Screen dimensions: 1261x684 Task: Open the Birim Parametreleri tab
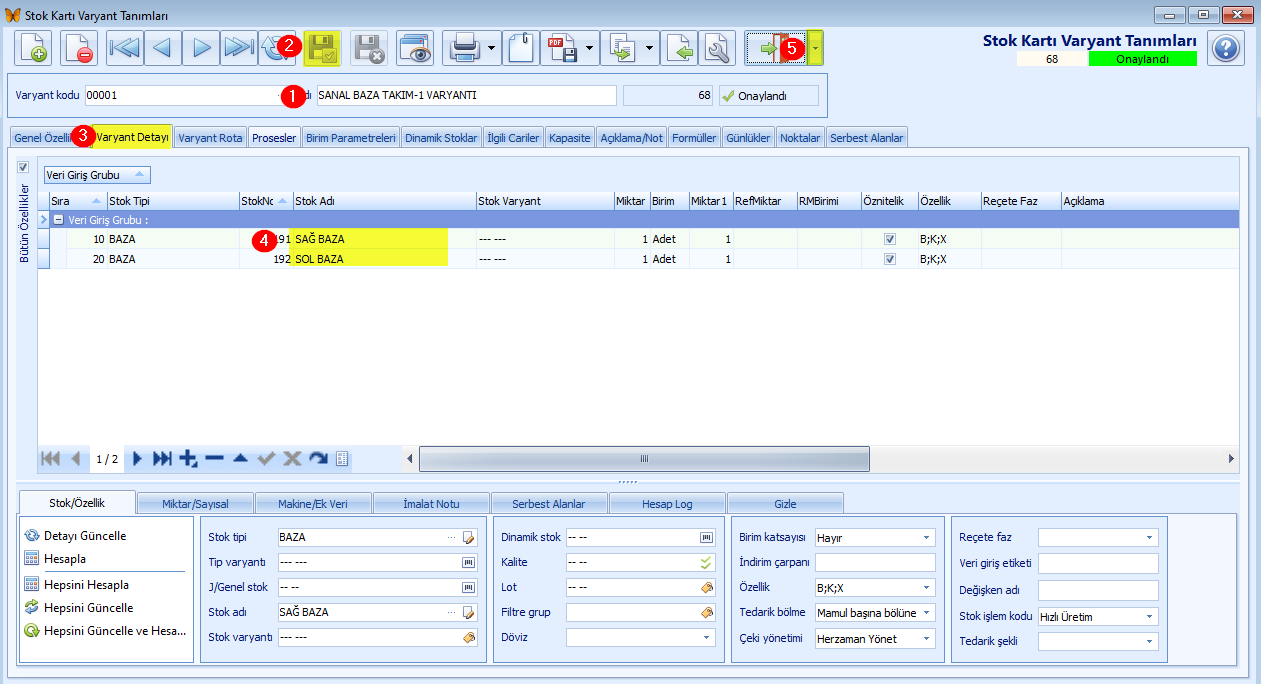[351, 138]
